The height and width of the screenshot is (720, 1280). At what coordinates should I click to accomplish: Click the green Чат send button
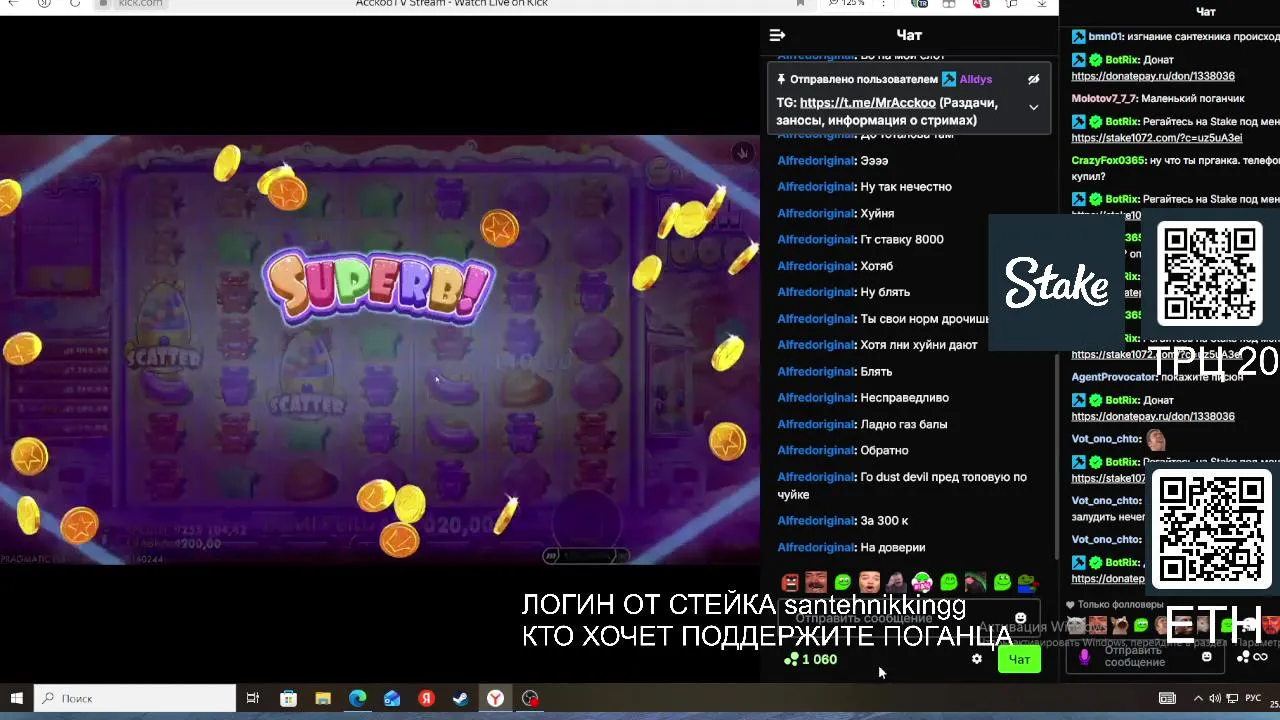coord(1019,659)
